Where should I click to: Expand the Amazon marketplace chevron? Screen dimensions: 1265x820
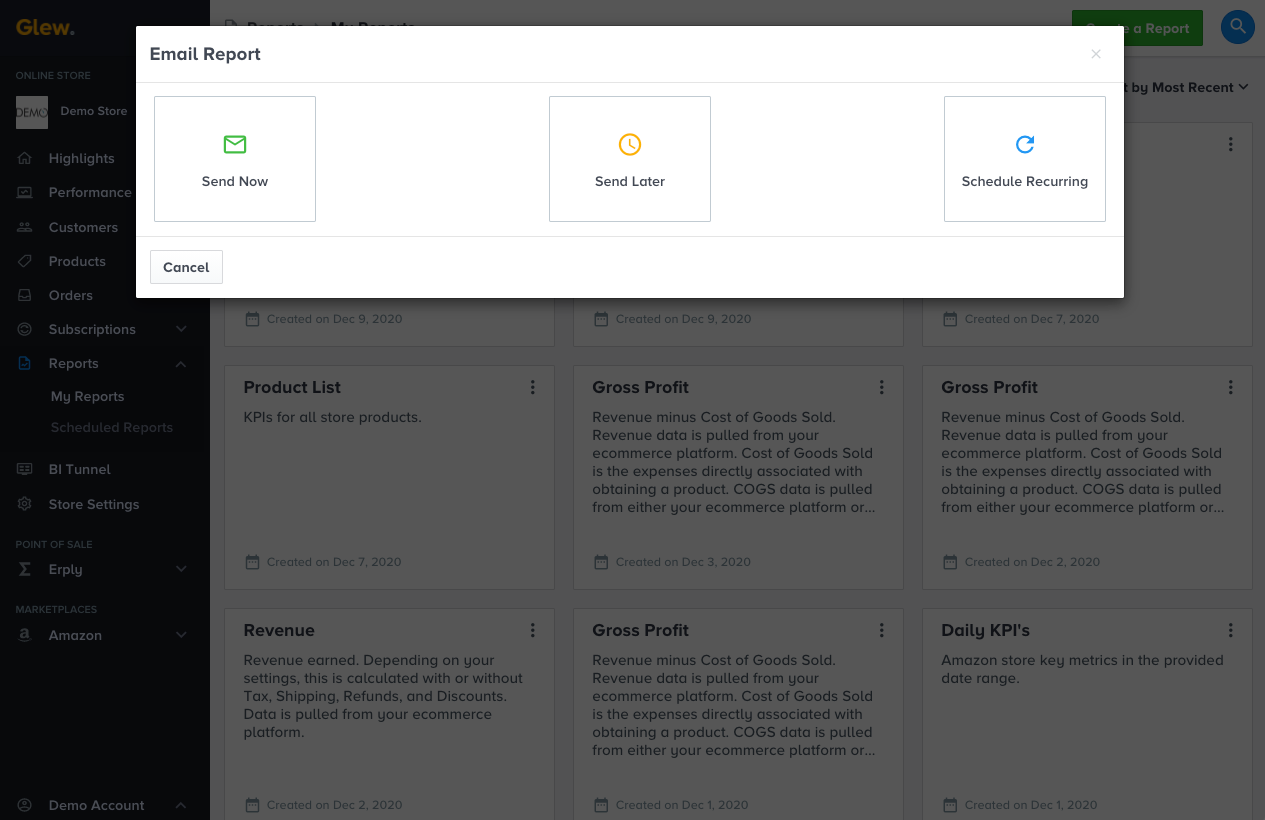click(181, 635)
